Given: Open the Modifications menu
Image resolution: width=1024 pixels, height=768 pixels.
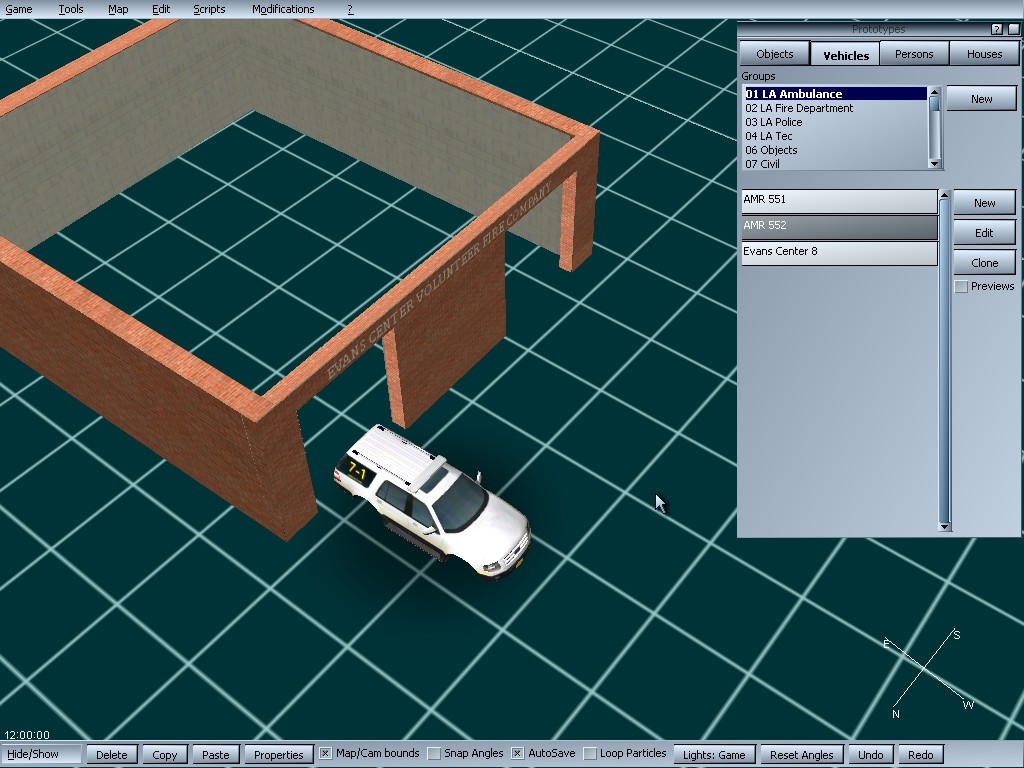Looking at the screenshot, I should (x=283, y=9).
